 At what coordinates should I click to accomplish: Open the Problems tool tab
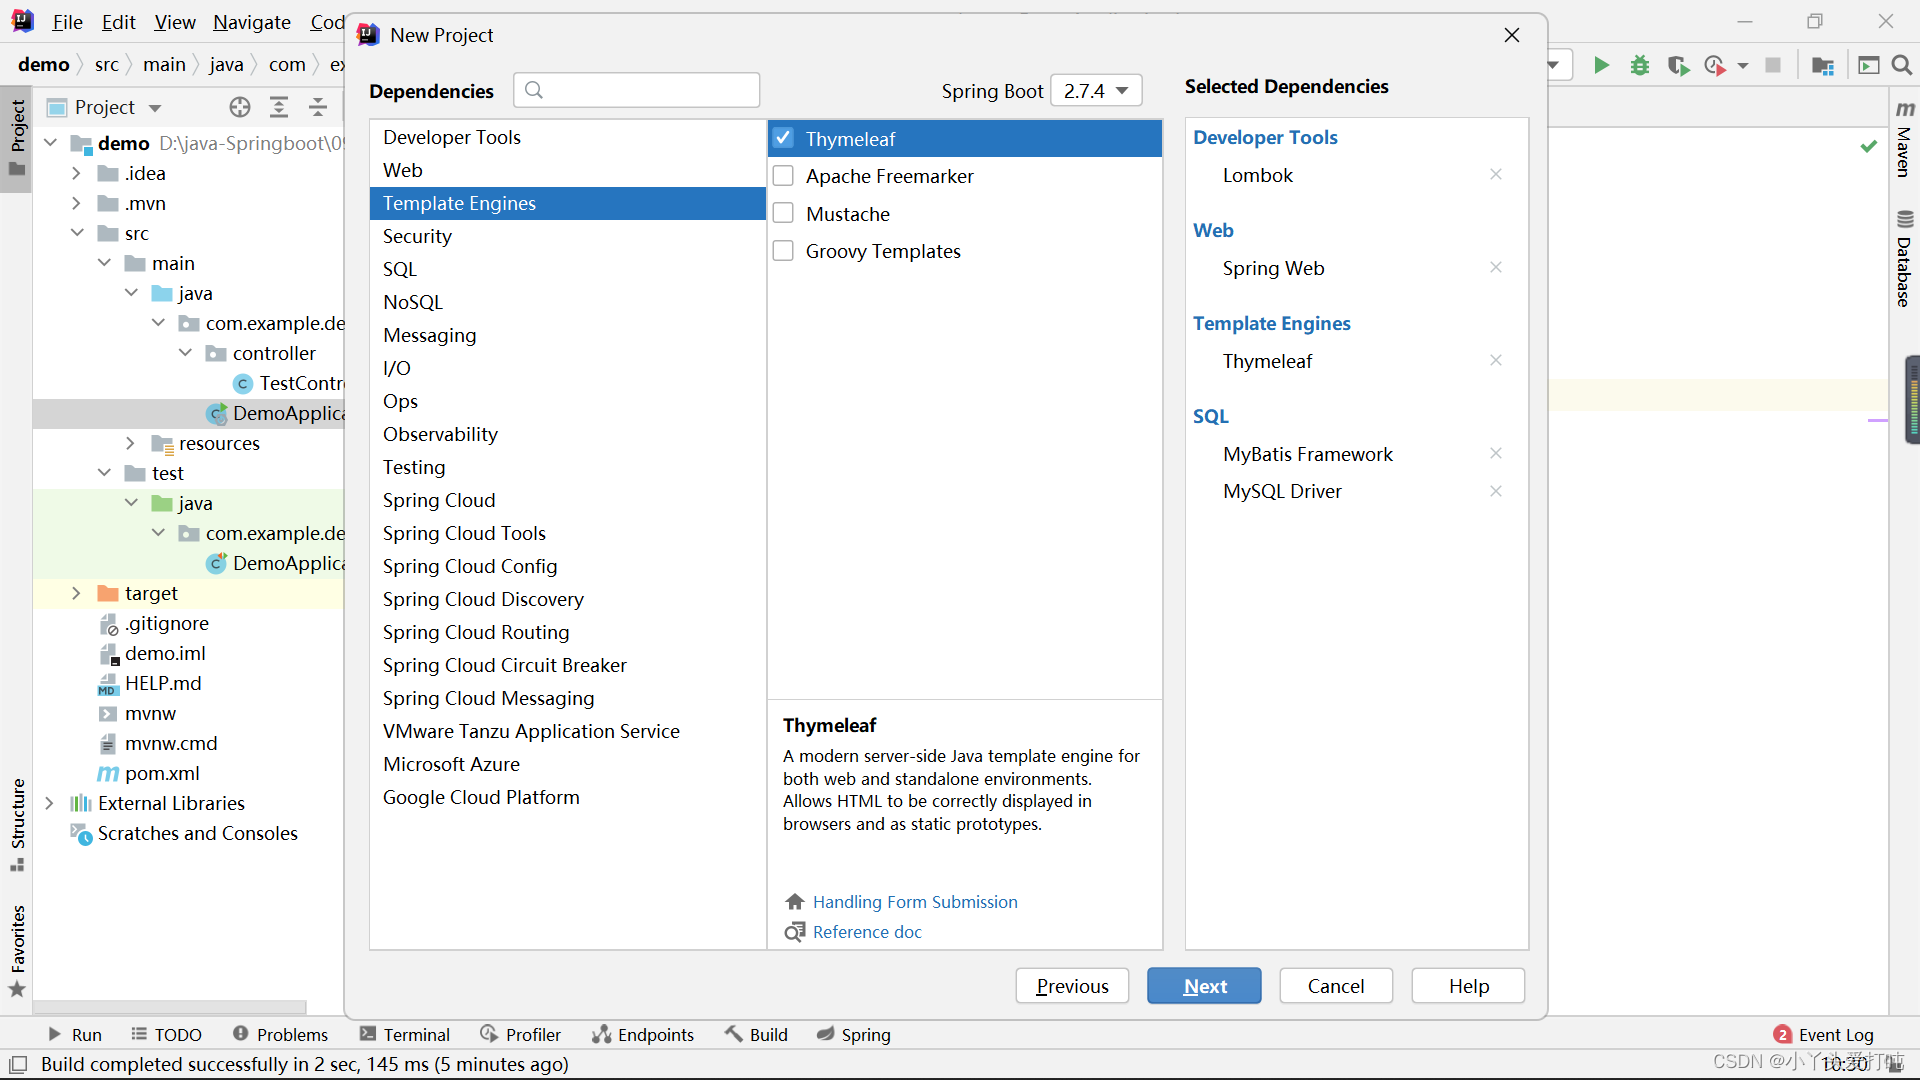(x=280, y=1035)
